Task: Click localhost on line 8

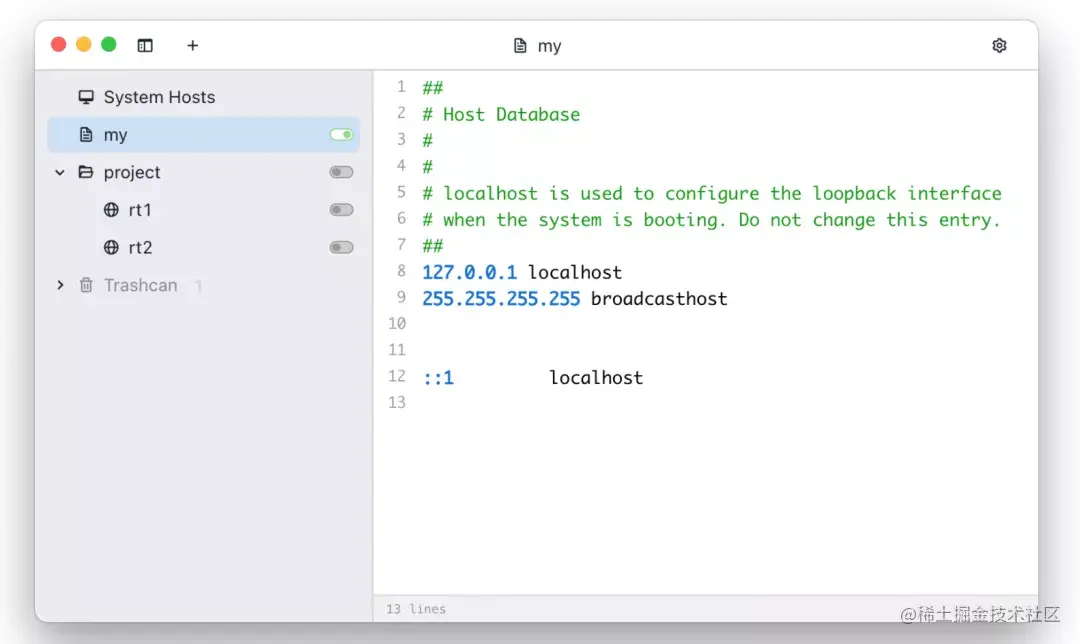Action: point(574,272)
